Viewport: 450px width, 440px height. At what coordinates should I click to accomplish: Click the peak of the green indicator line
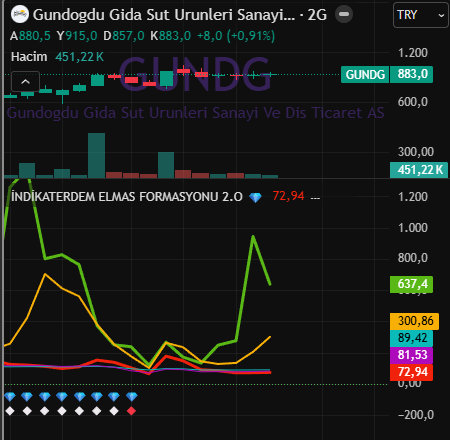[253, 236]
